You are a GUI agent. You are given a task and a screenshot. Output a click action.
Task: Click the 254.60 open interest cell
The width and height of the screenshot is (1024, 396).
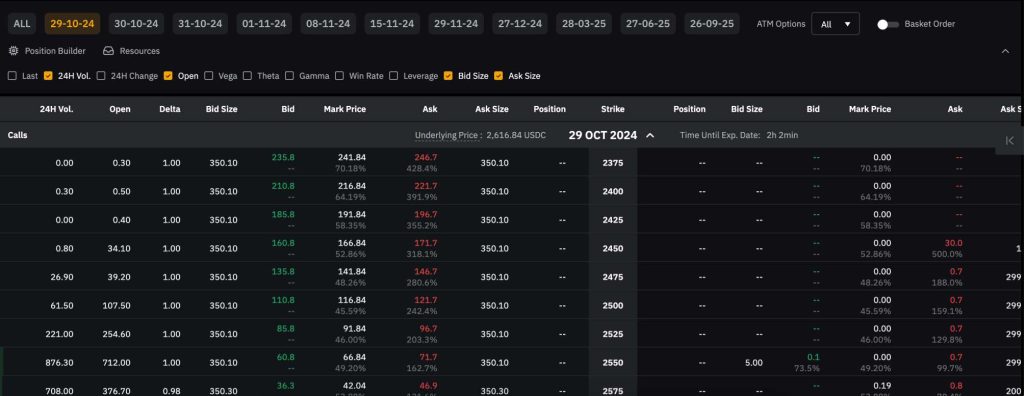(x=116, y=334)
